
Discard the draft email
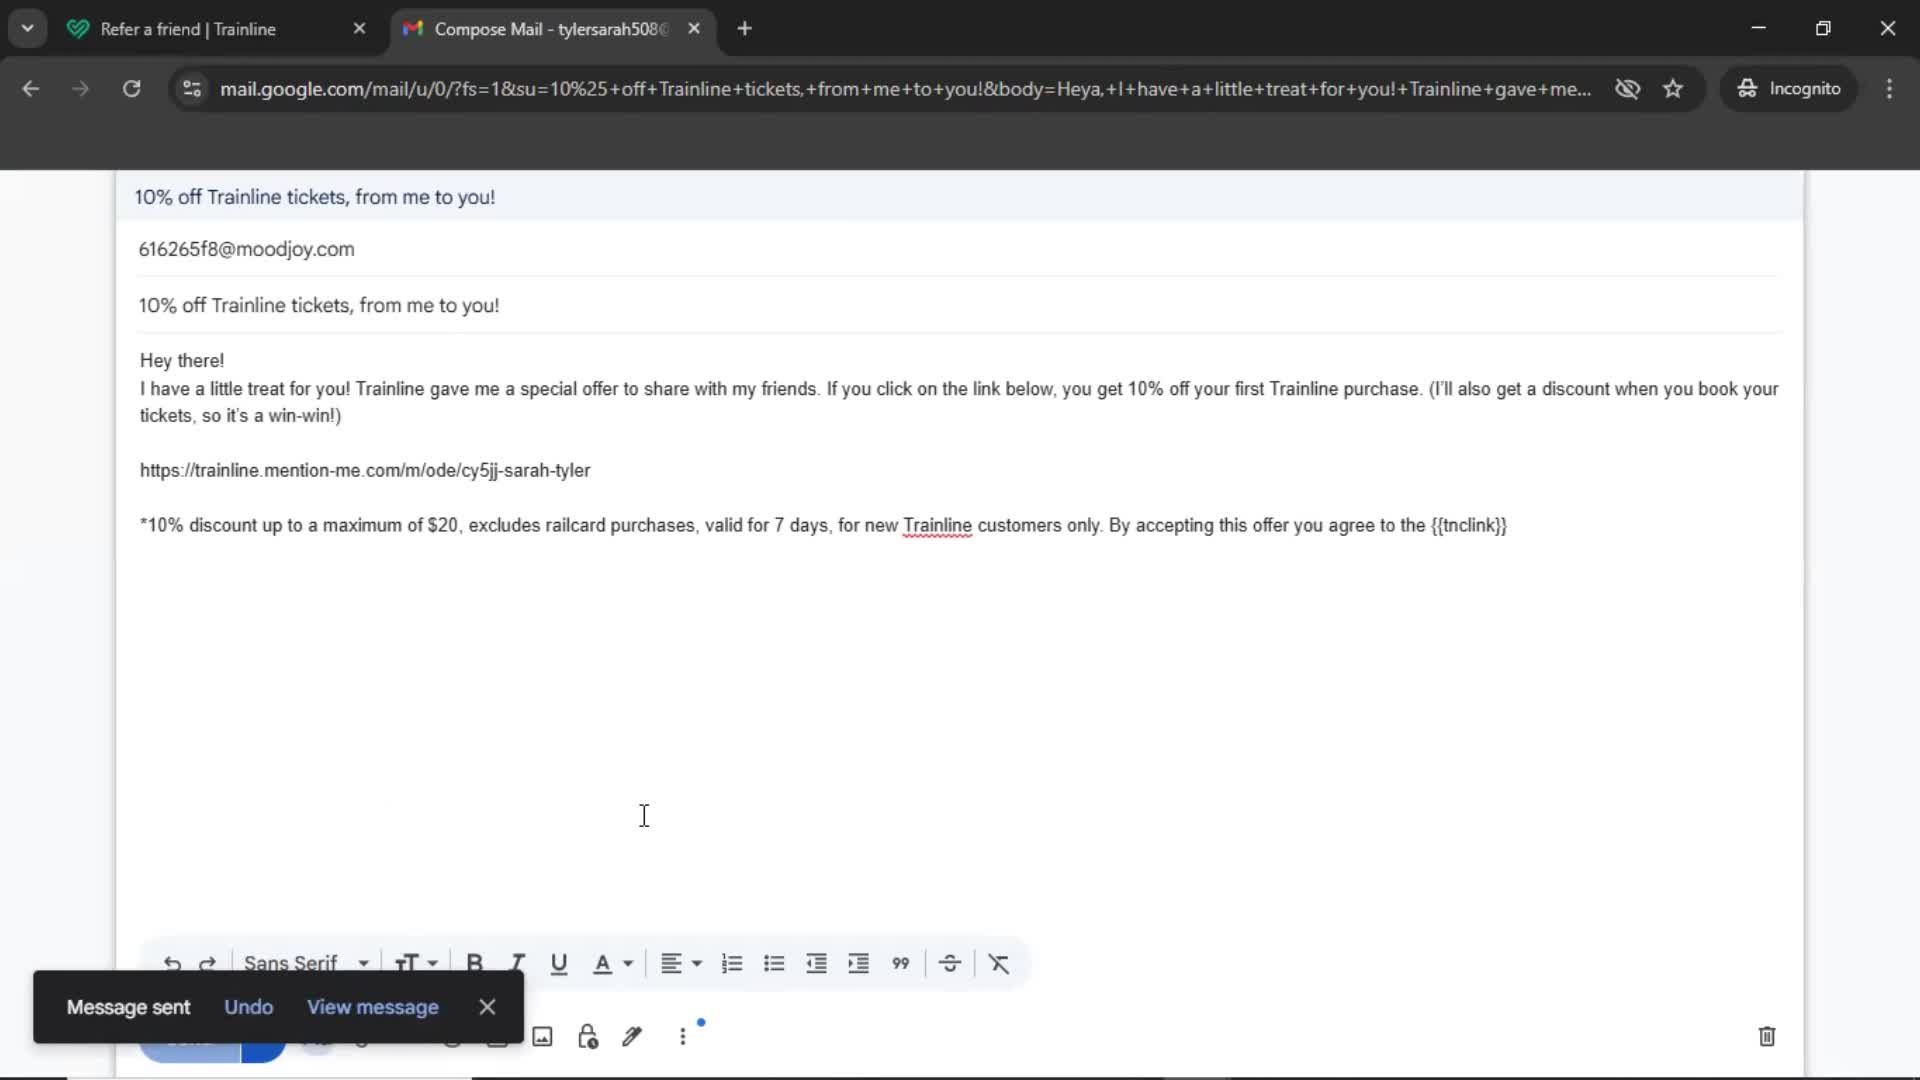(1766, 1036)
